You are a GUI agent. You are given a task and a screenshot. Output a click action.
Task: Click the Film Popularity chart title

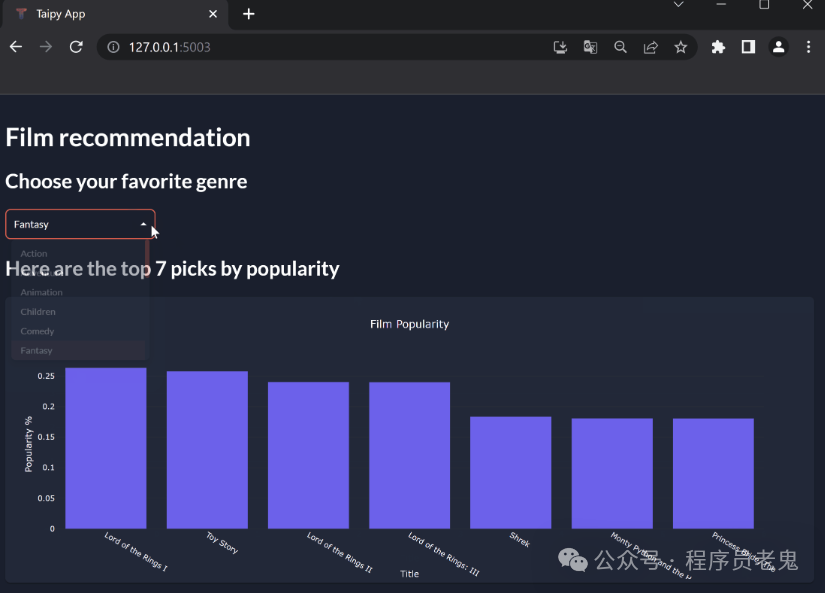(x=409, y=324)
